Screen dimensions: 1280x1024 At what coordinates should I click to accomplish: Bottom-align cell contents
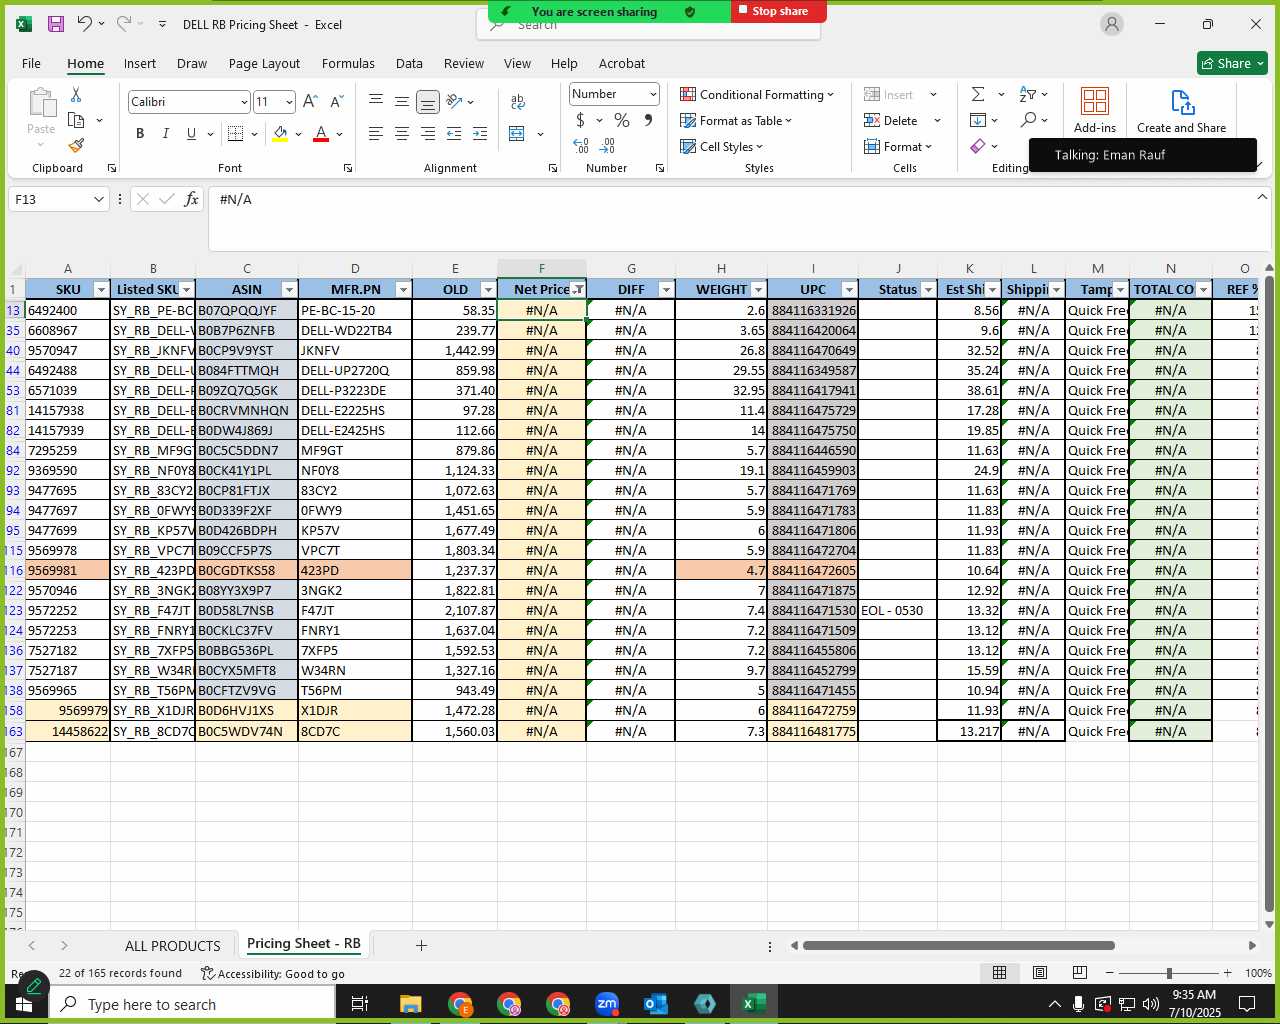pos(428,101)
